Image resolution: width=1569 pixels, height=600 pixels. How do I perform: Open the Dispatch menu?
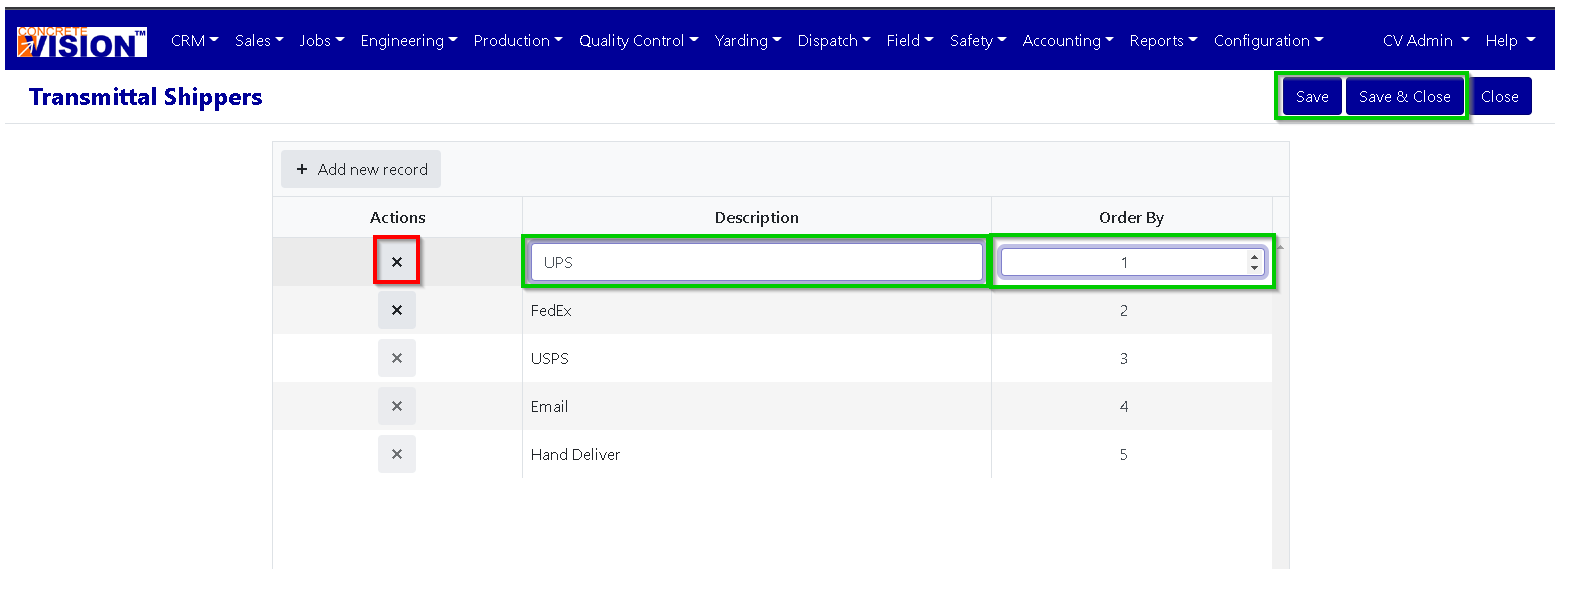pos(834,41)
